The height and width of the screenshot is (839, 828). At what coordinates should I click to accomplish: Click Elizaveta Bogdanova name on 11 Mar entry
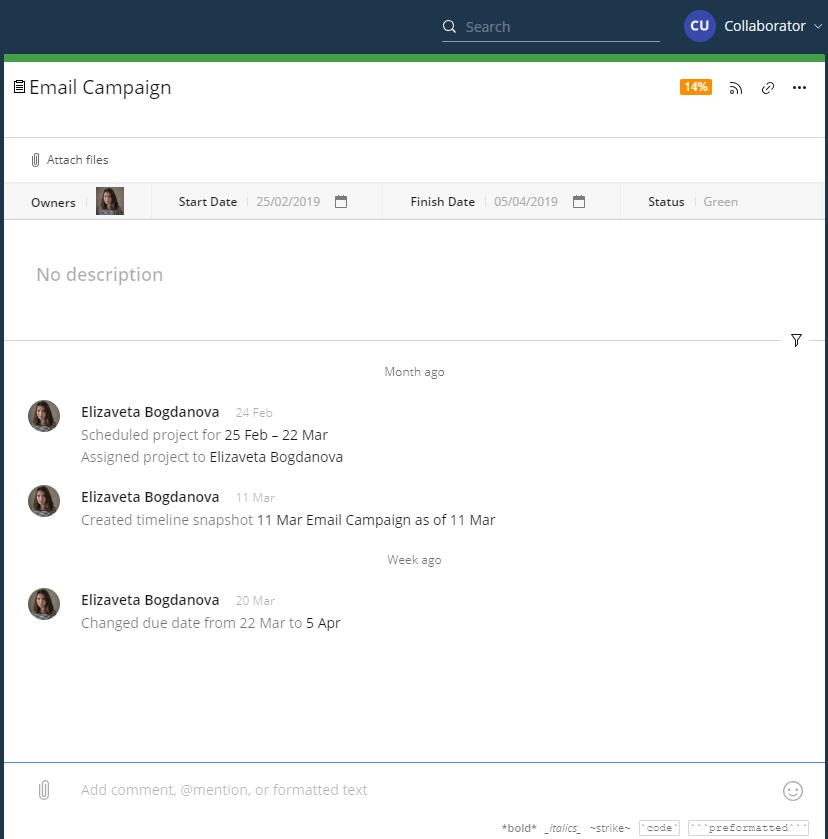150,497
